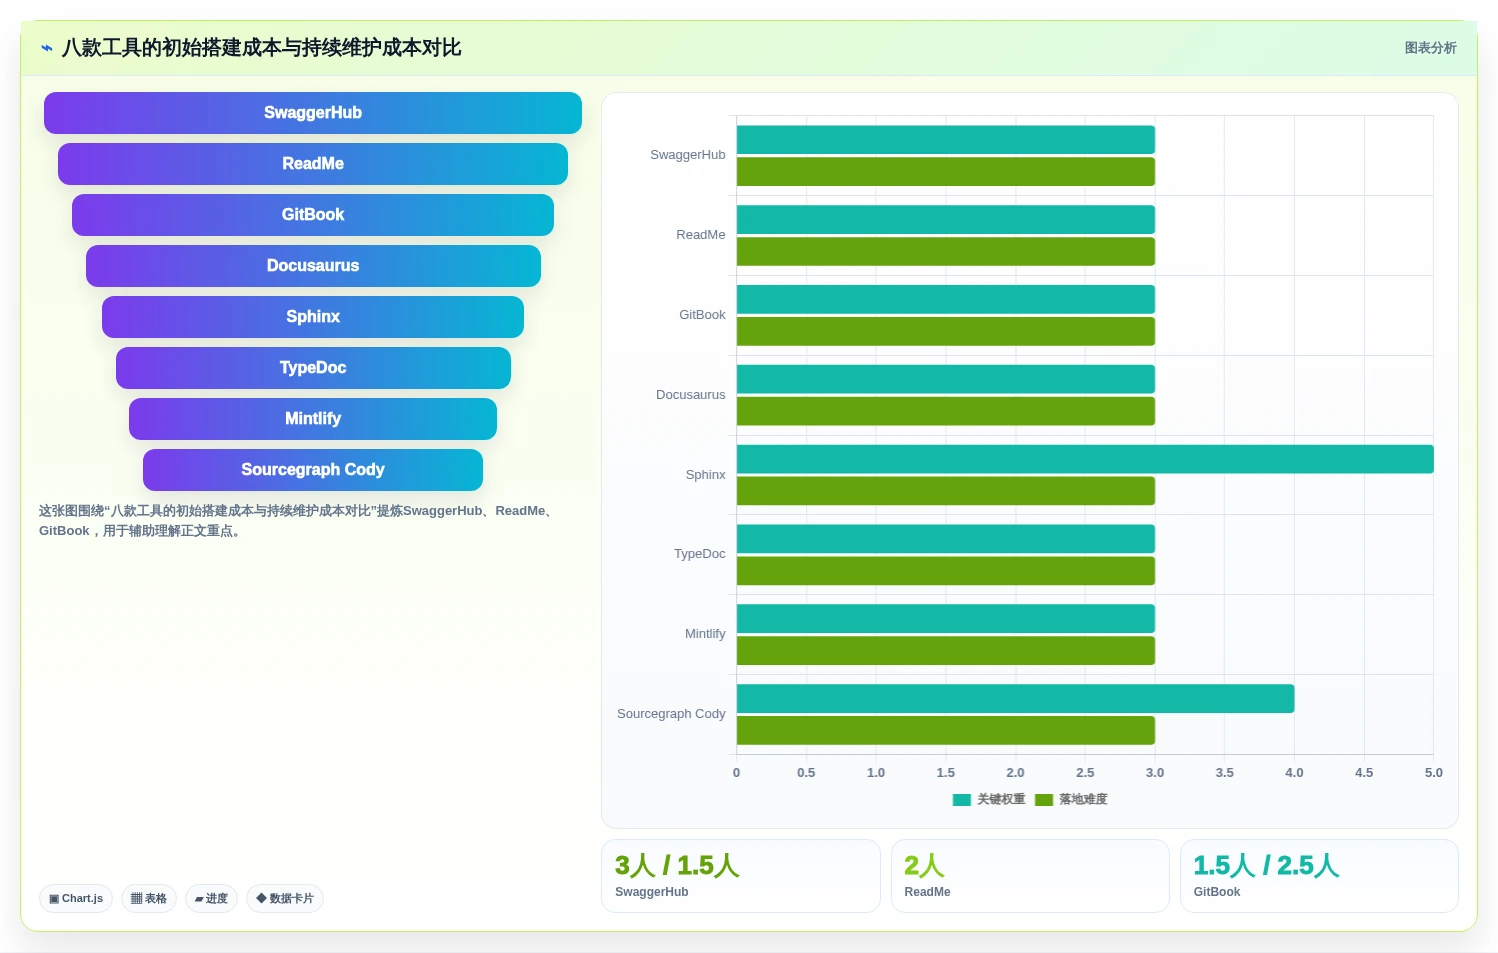Click the Chart.js tag
Viewport: 1498px width, 953px height.
[76, 898]
